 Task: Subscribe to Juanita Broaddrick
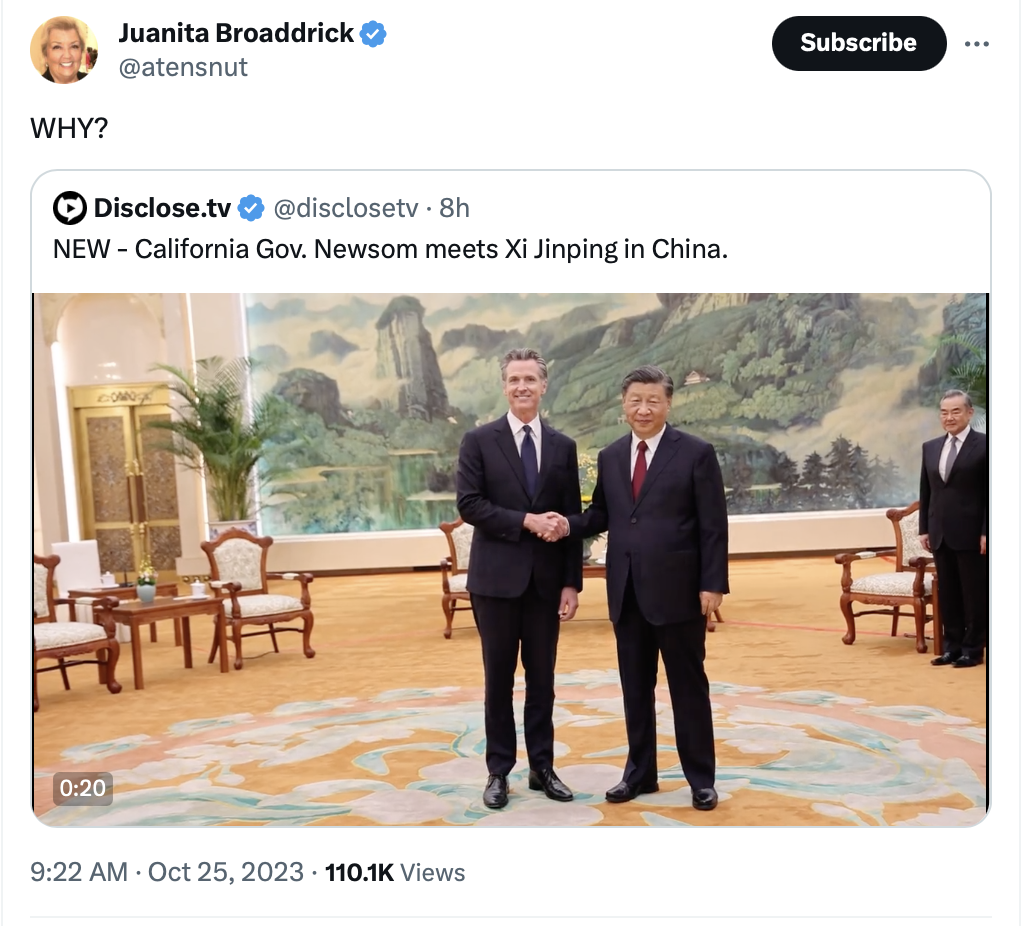coord(859,43)
